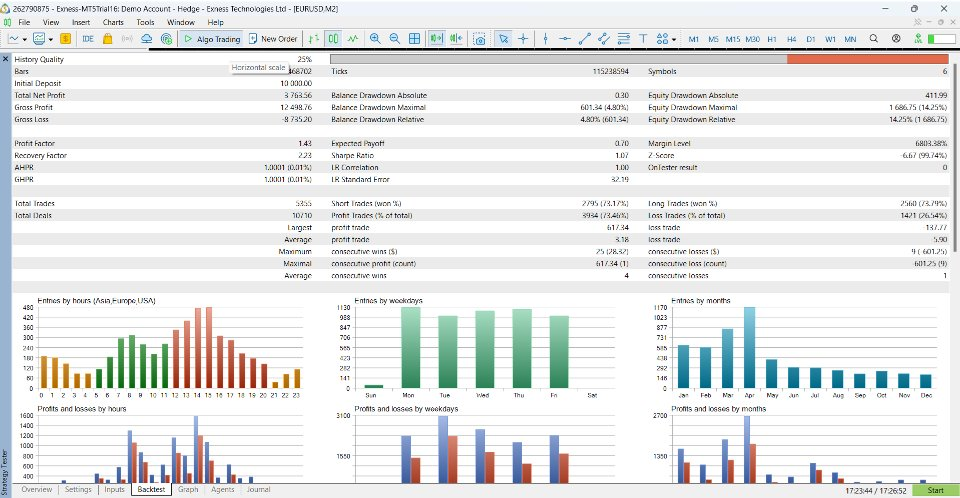Open the Market shopping bag icon
The image size is (960, 498).
click(108, 39)
